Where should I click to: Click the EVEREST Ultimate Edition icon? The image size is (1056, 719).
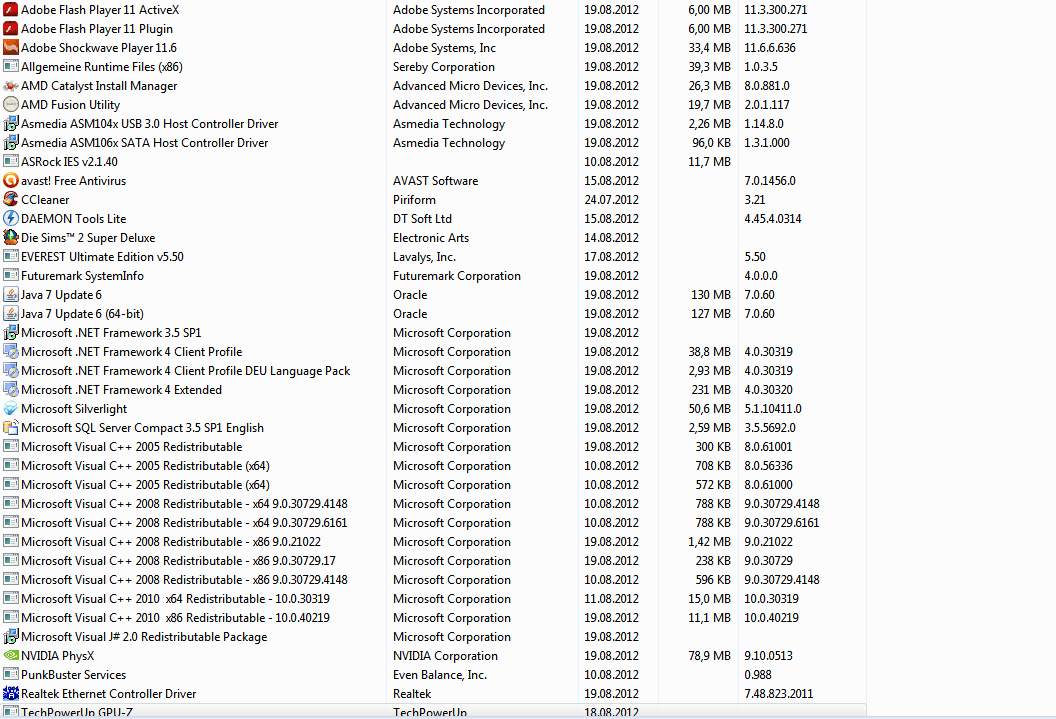click(10, 256)
